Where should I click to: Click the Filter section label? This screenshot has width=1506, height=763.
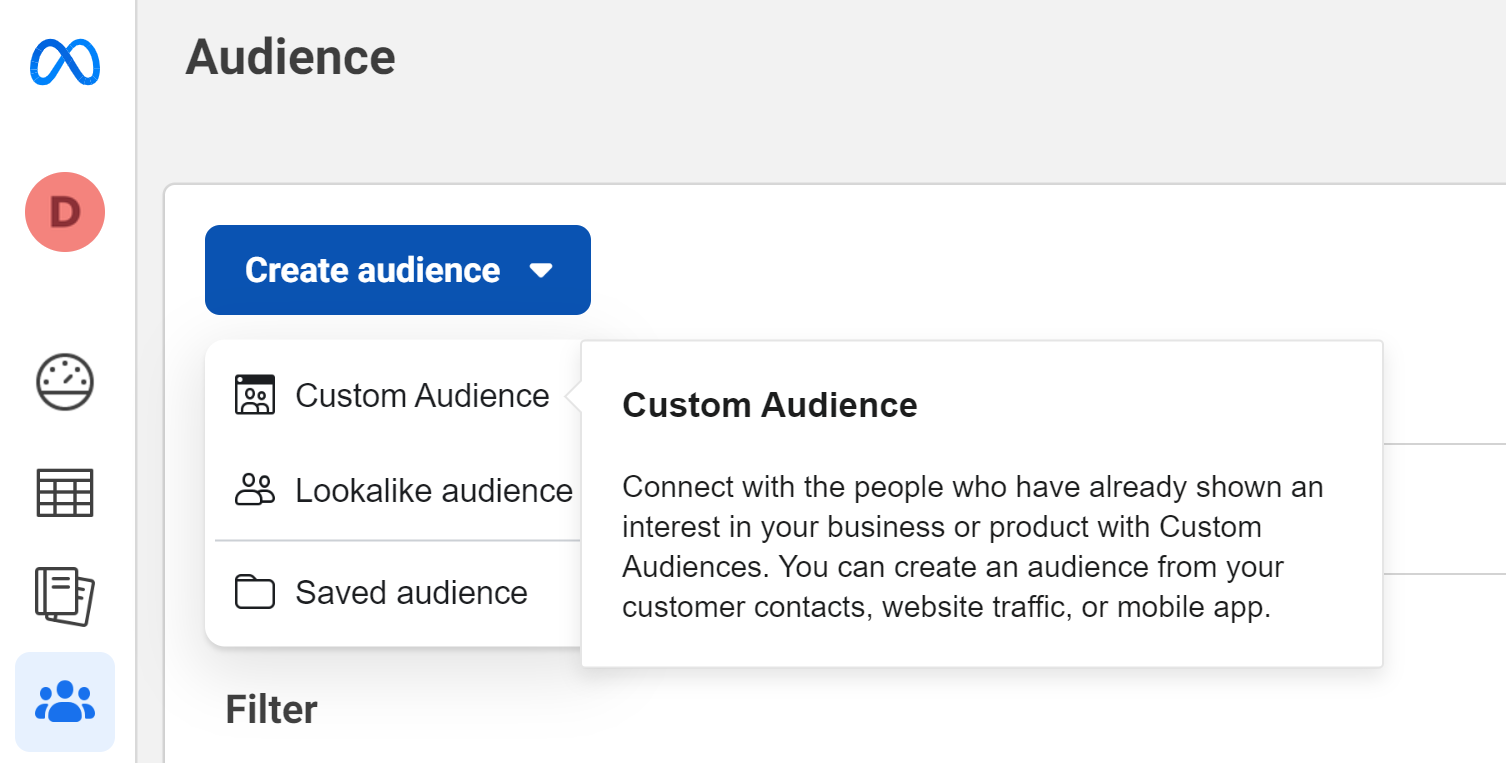pyautogui.click(x=271, y=709)
